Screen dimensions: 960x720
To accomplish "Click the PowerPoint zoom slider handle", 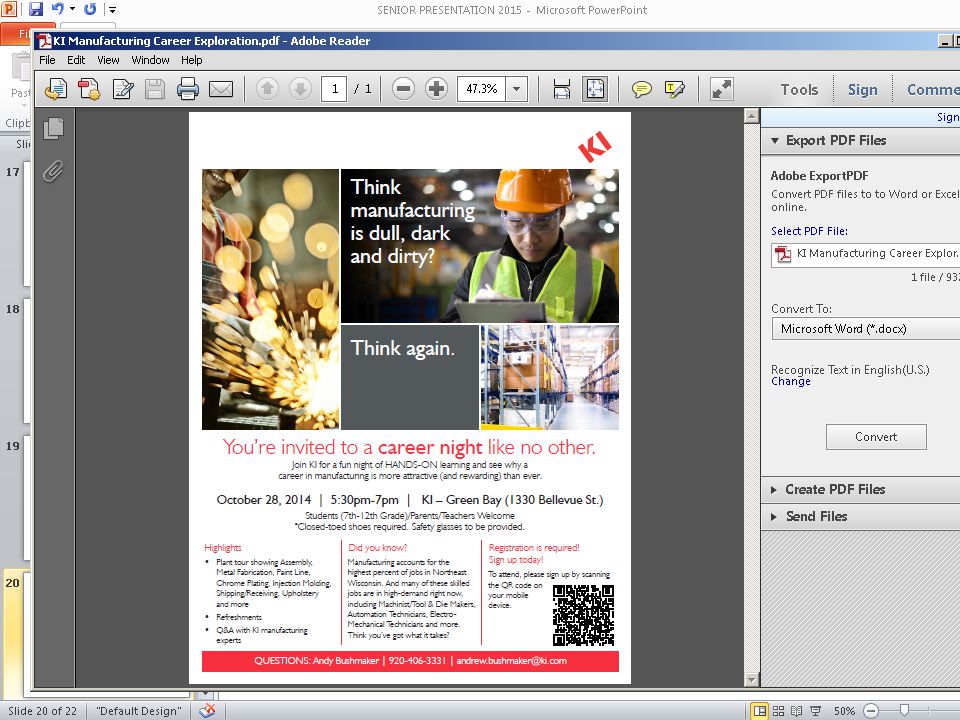I will [x=904, y=710].
